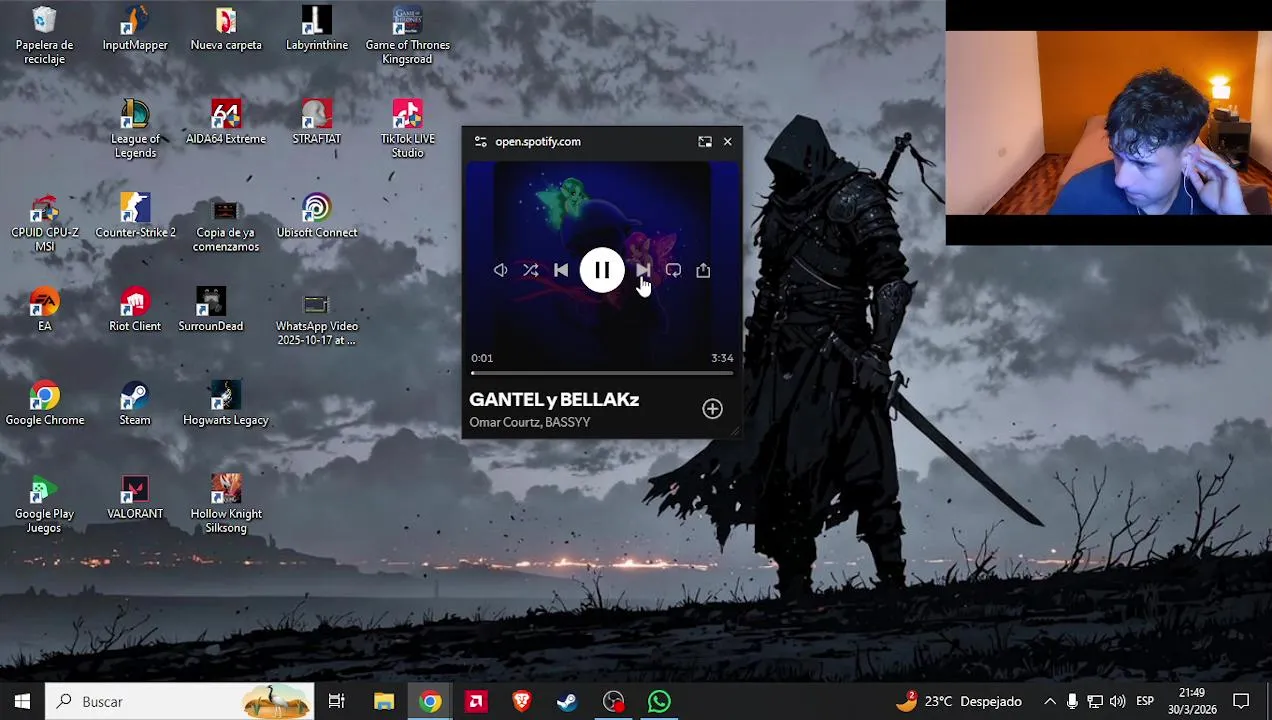
Task: Show hidden system tray icons
Action: tap(1049, 701)
